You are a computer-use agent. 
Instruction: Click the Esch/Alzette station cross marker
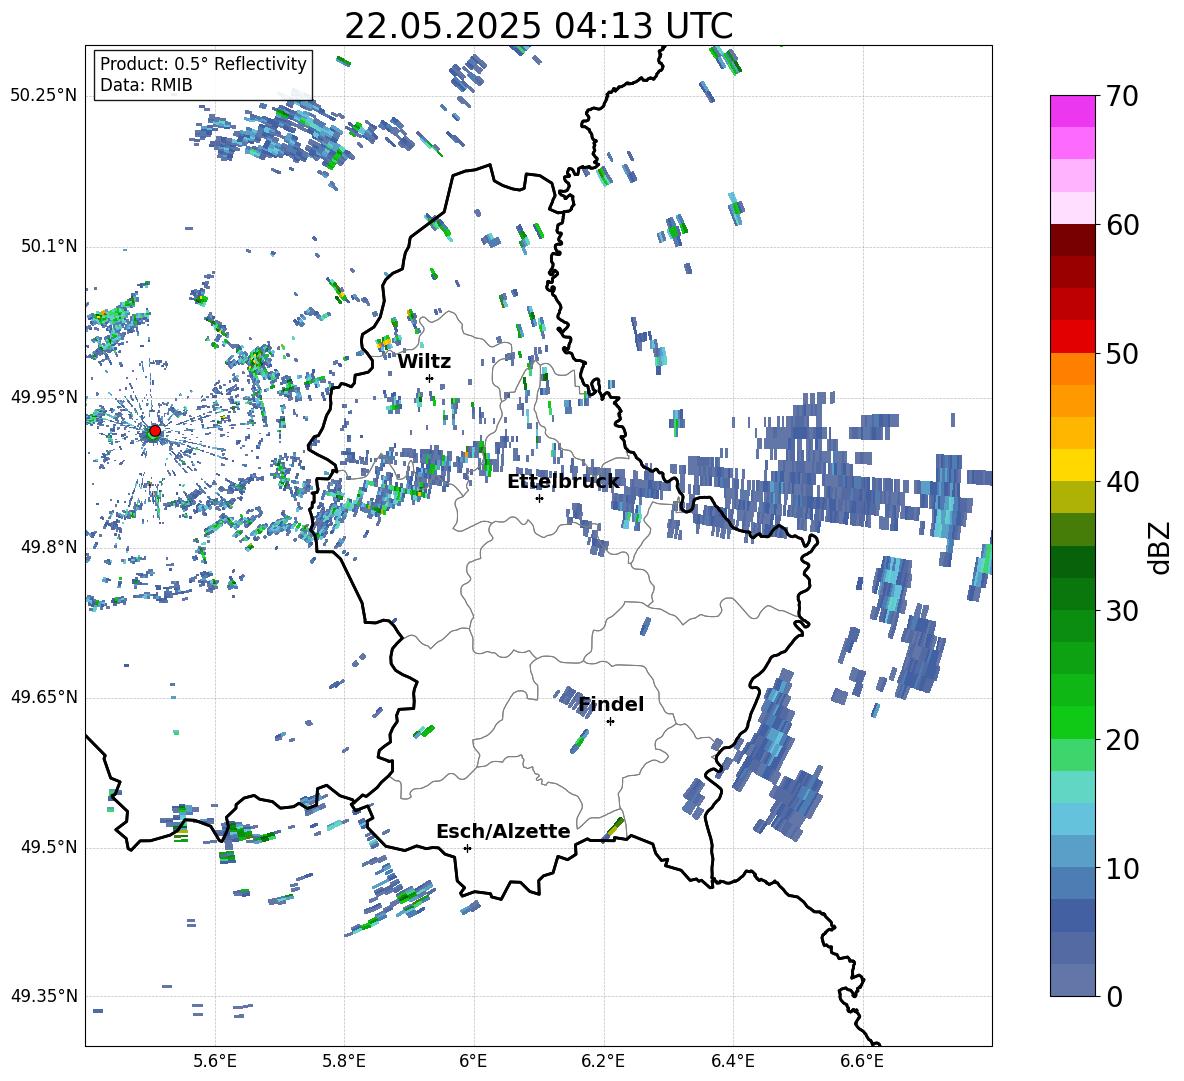pos(467,848)
